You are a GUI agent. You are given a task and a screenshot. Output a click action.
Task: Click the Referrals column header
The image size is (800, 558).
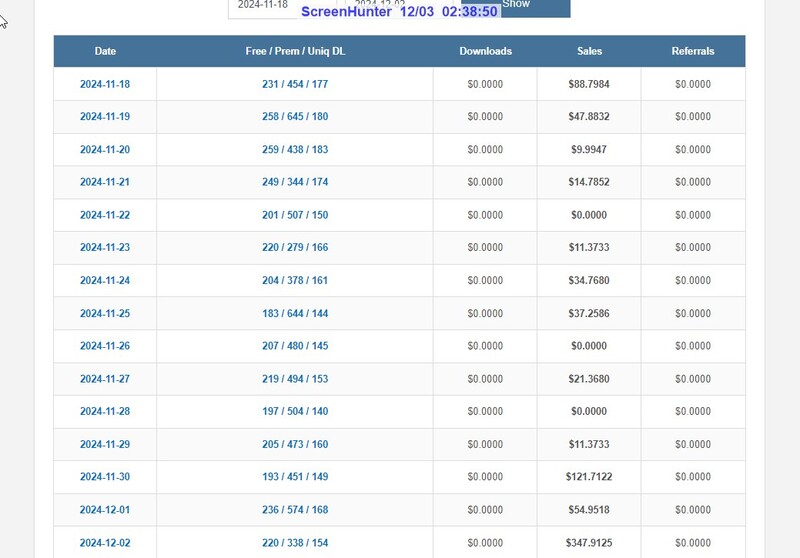[693, 51]
